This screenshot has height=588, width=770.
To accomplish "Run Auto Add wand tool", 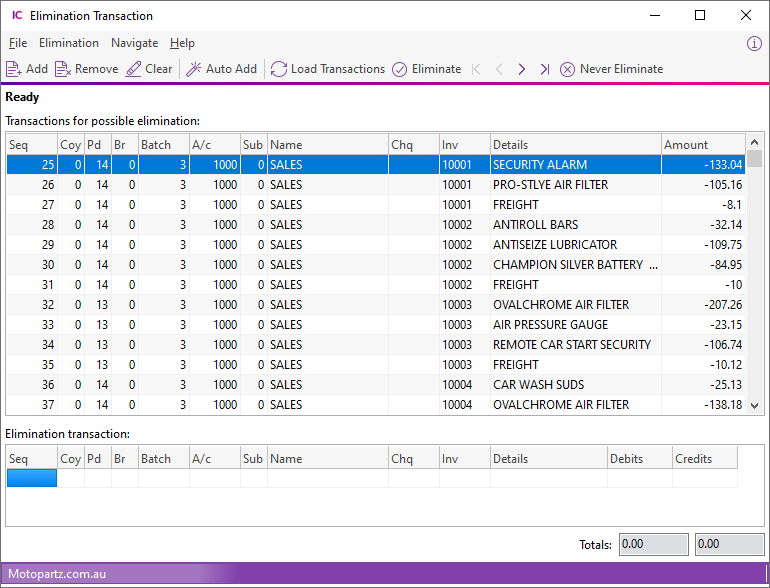I will click(x=194, y=69).
